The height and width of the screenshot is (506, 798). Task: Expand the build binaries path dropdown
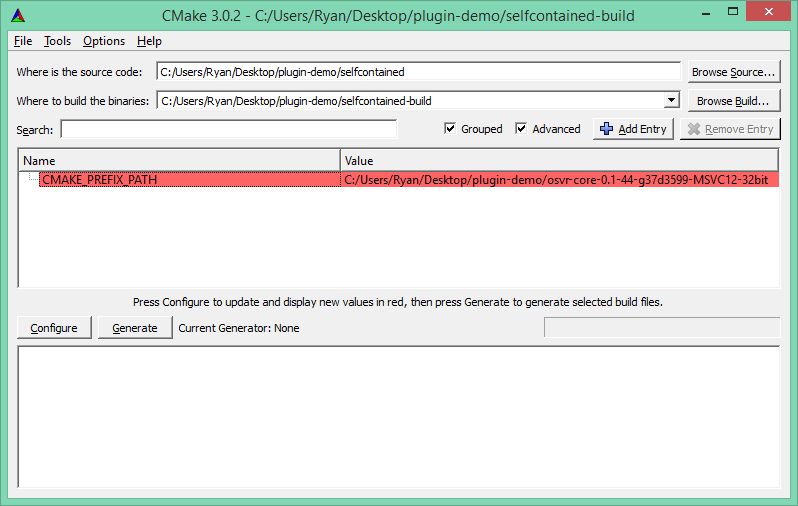671,100
